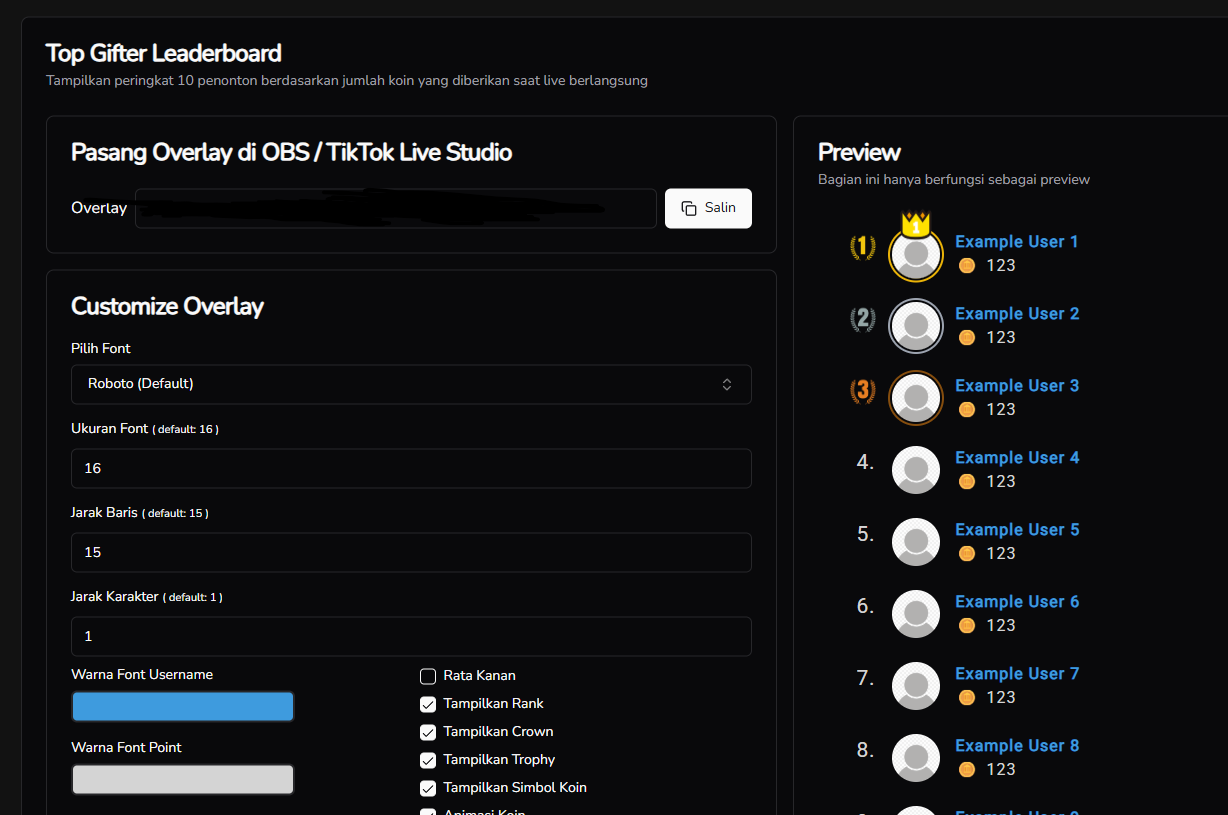Click the chevron arrows on Roboto font selector

727,384
